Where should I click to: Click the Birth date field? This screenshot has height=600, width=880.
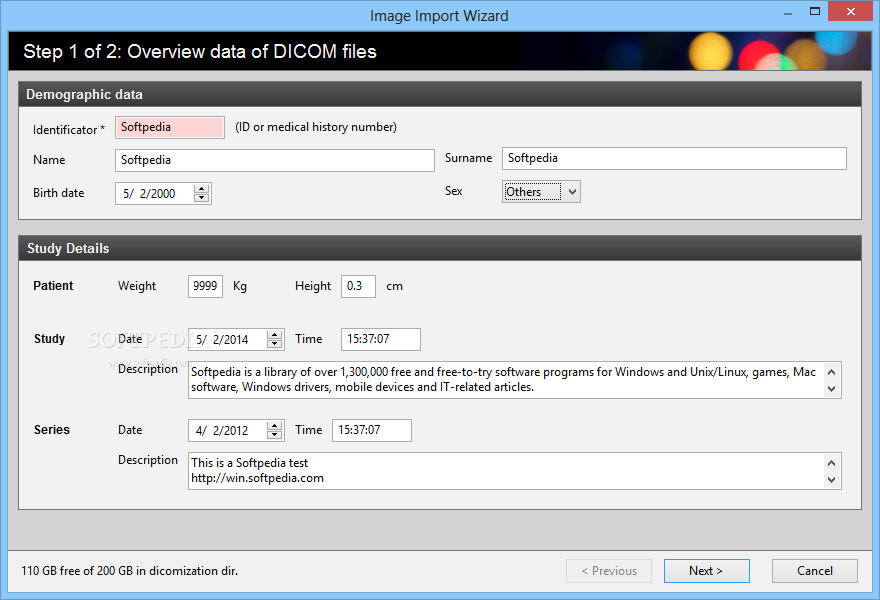tap(163, 194)
